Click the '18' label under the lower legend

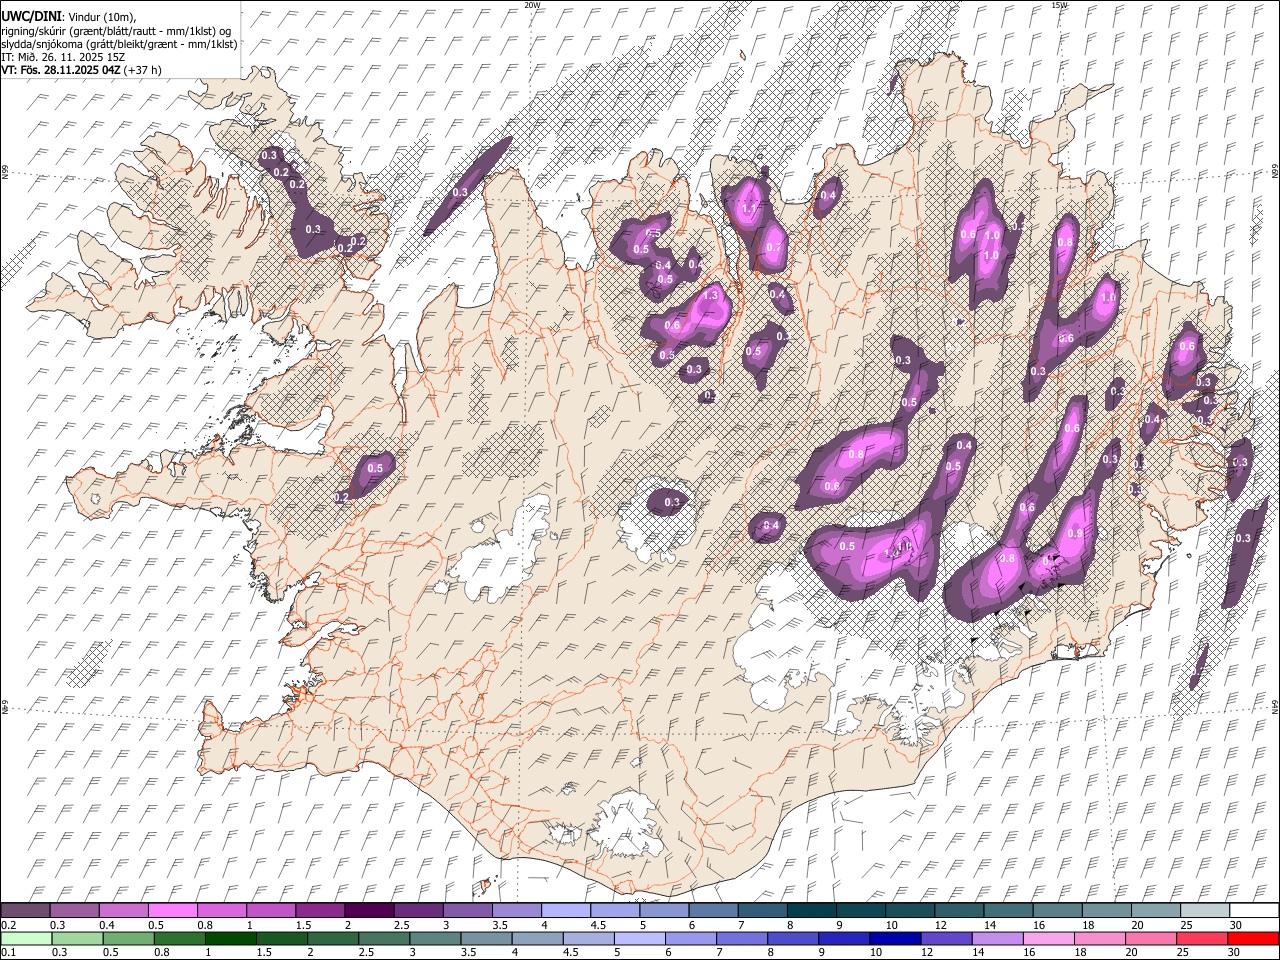click(1079, 953)
